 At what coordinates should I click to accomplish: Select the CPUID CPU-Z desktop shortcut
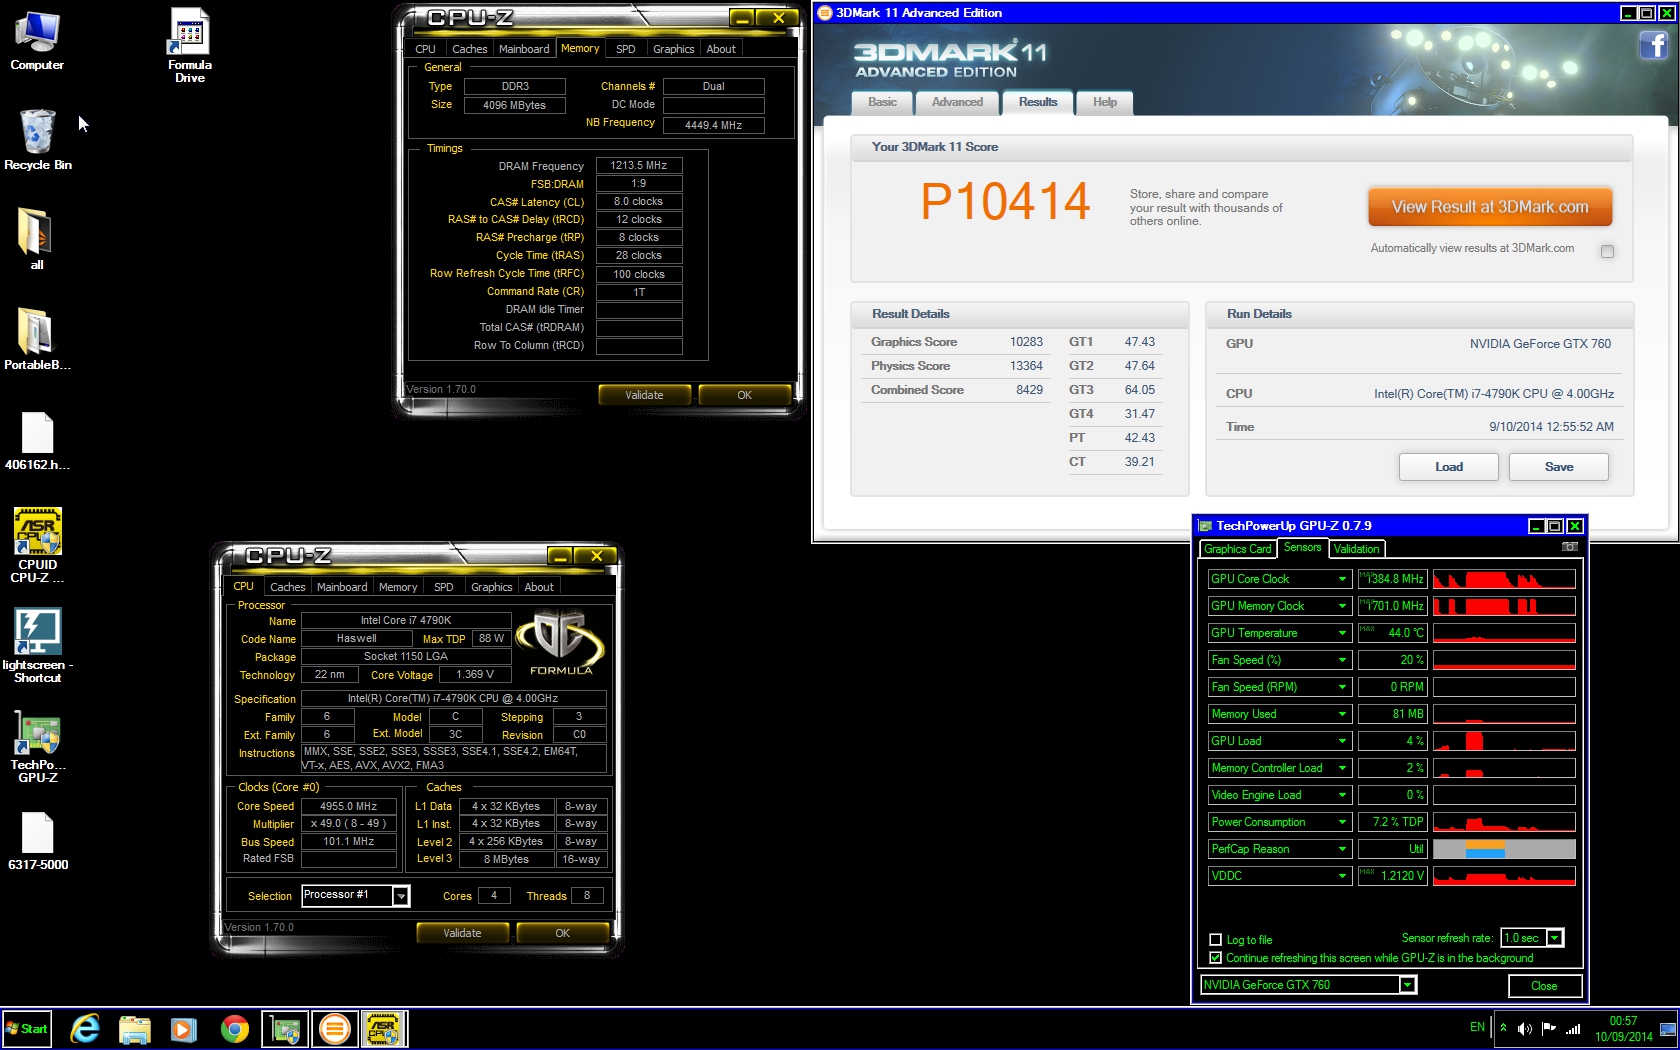[x=37, y=545]
